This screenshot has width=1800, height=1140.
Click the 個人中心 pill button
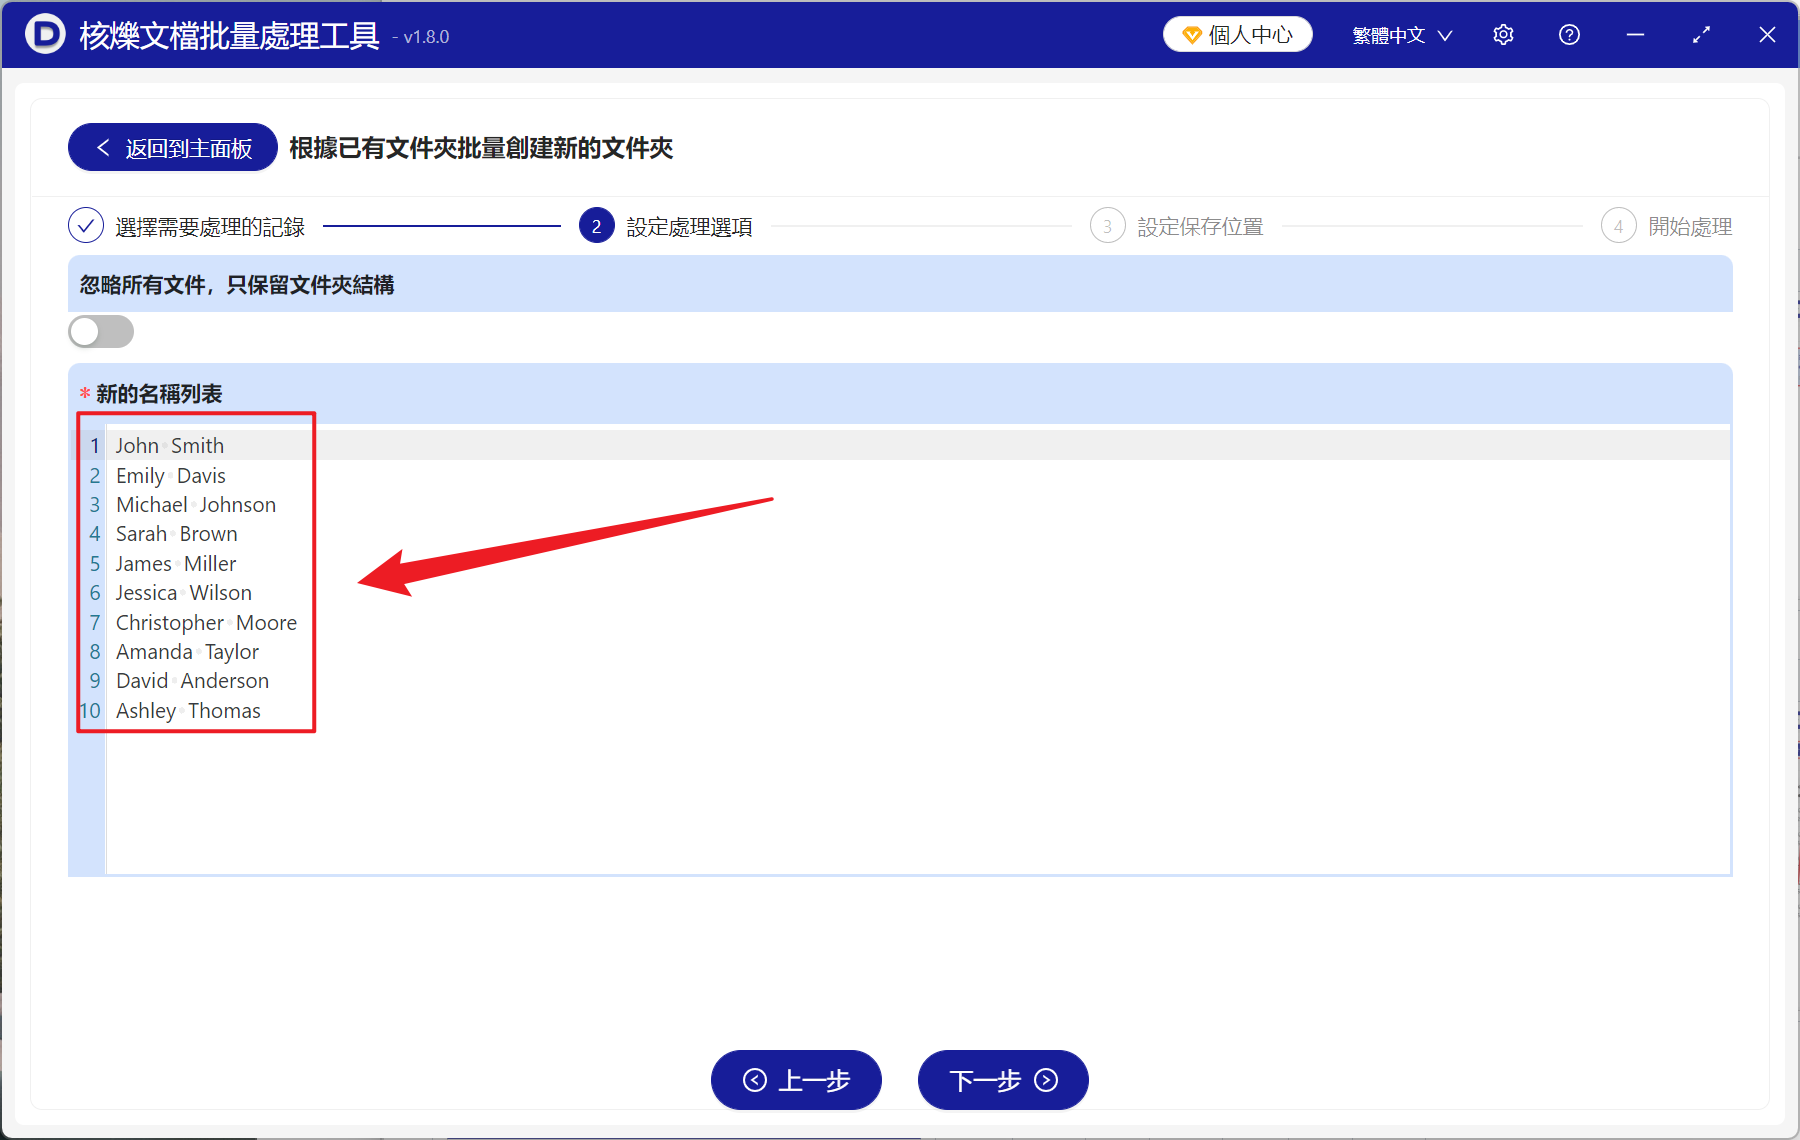[1237, 33]
